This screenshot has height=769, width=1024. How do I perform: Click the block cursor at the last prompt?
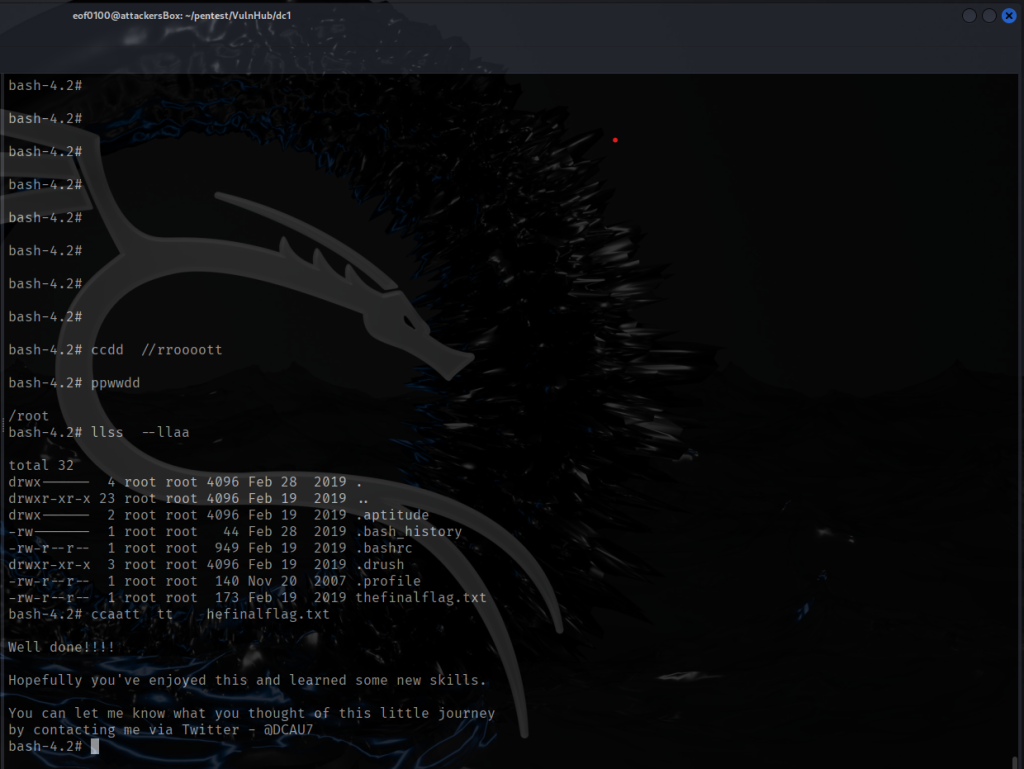pos(95,746)
